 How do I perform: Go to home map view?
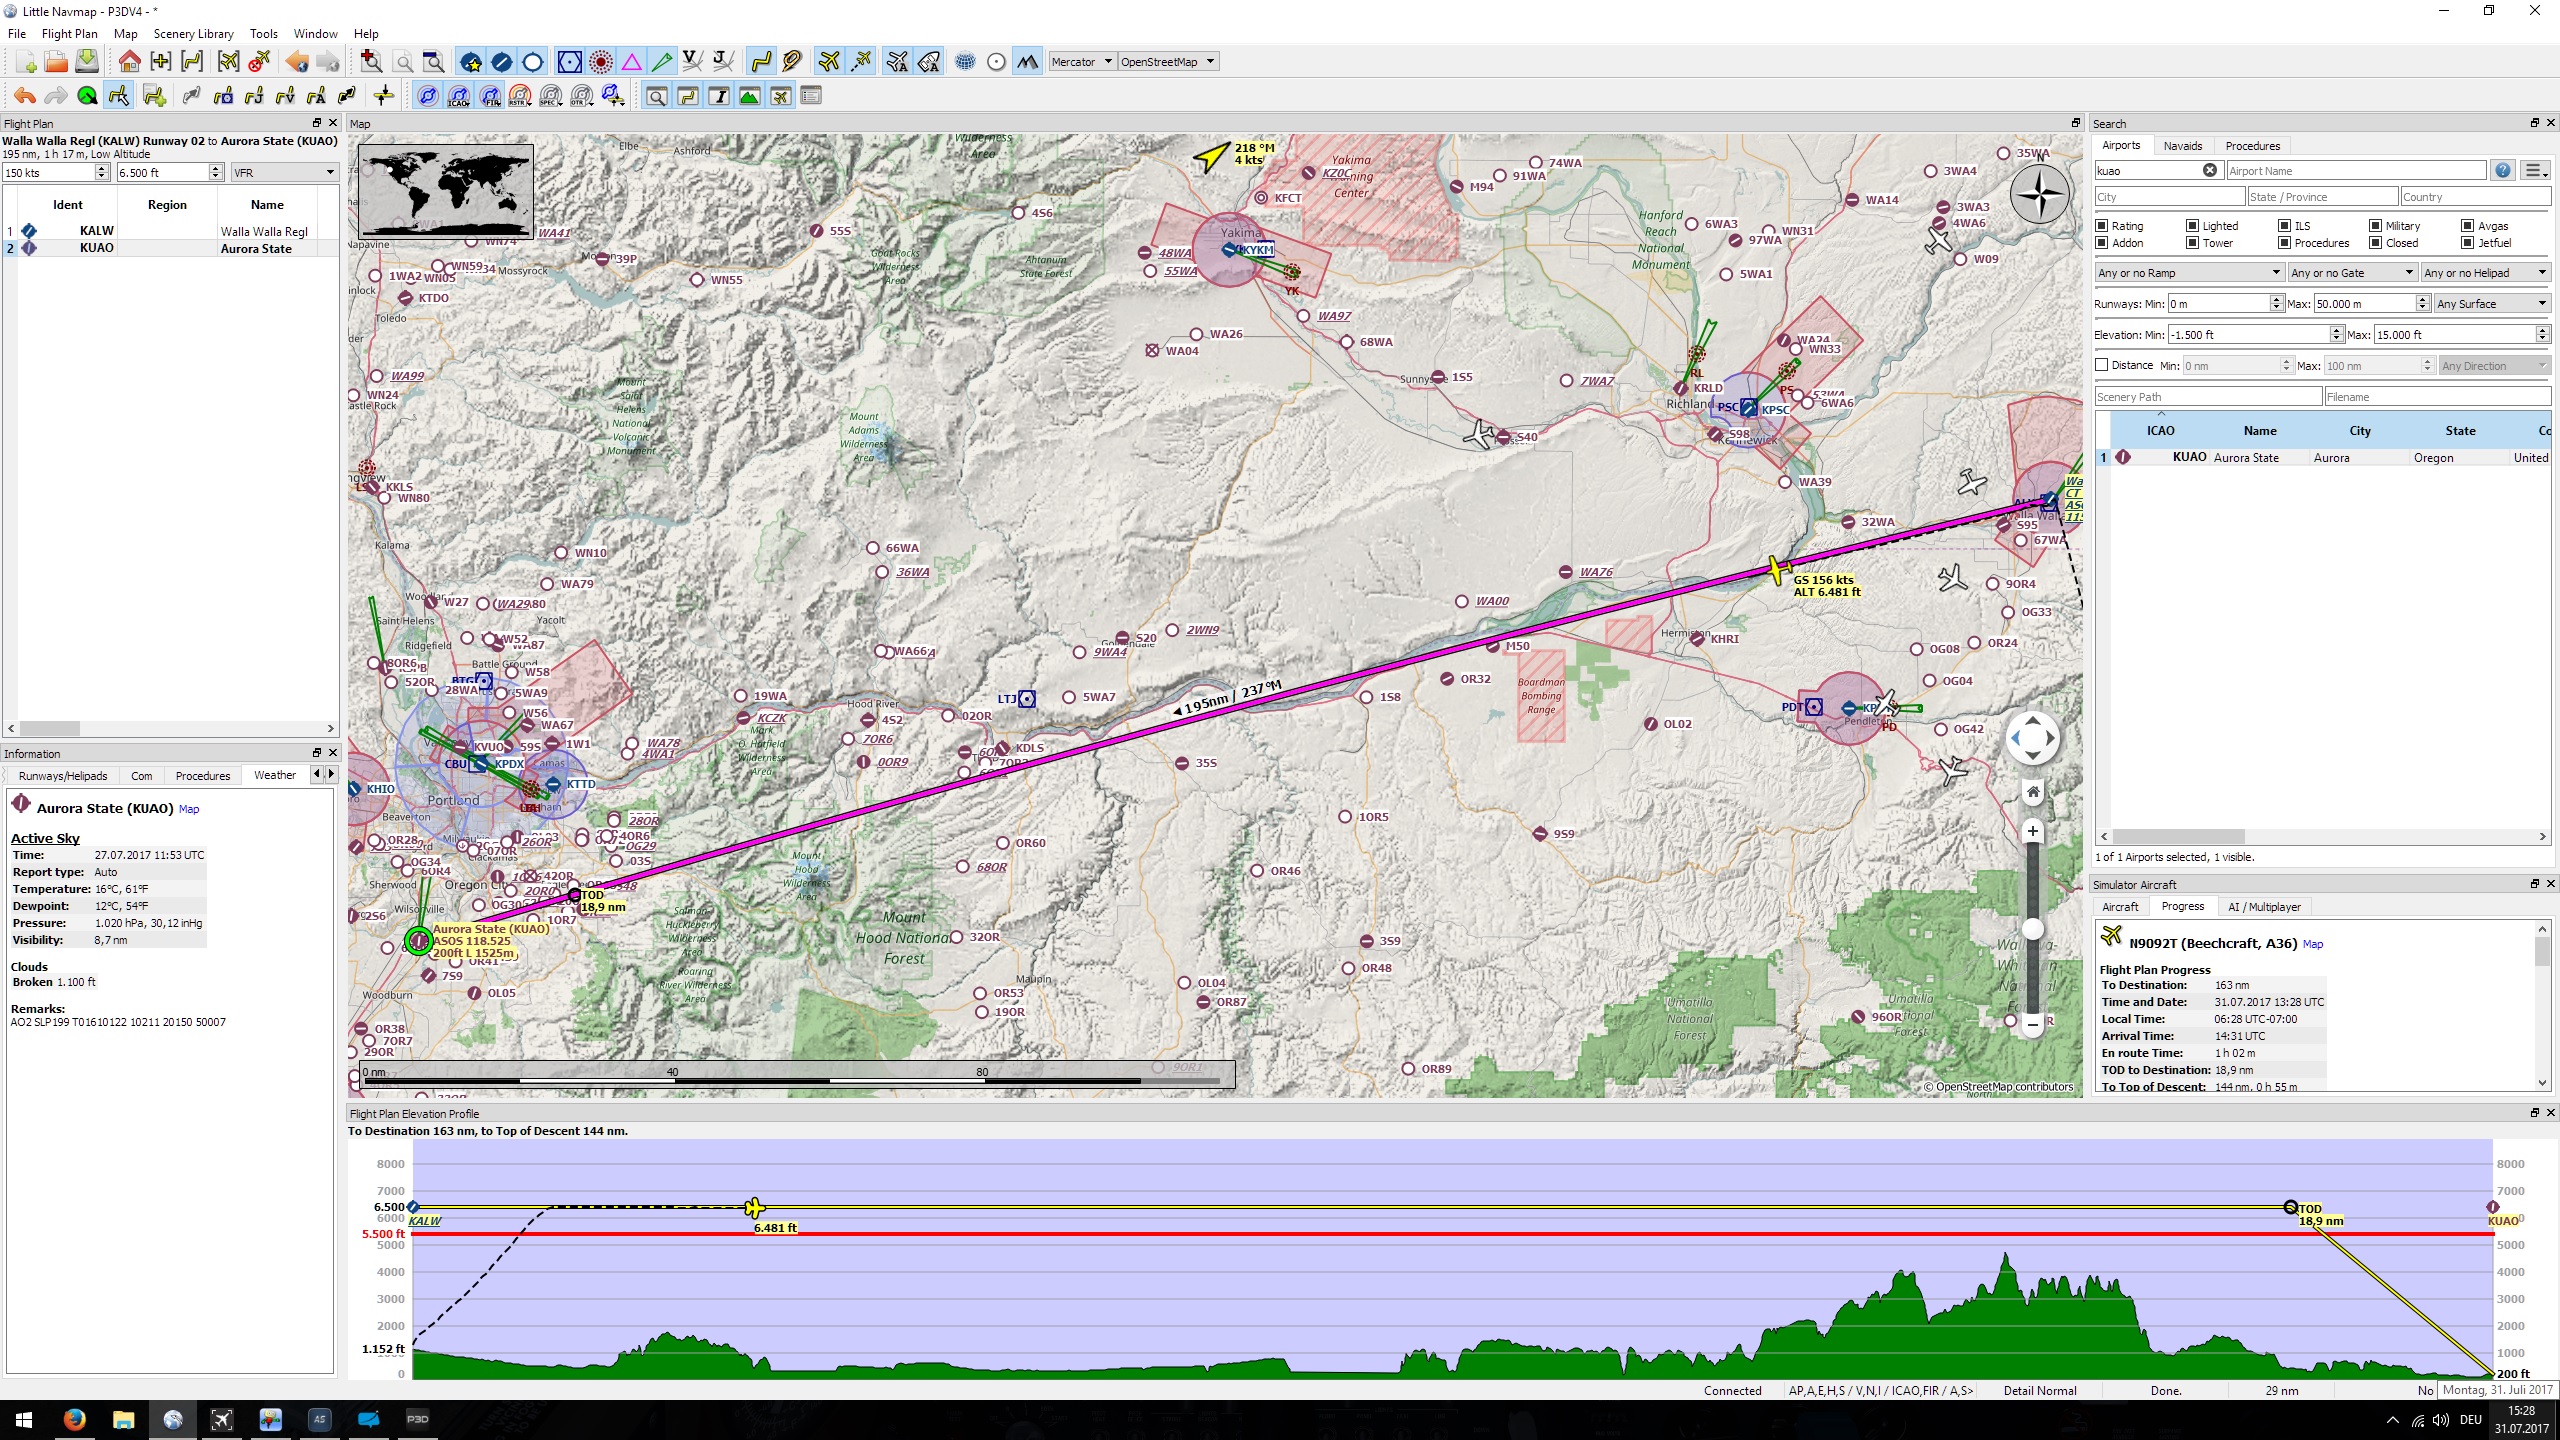(x=129, y=62)
